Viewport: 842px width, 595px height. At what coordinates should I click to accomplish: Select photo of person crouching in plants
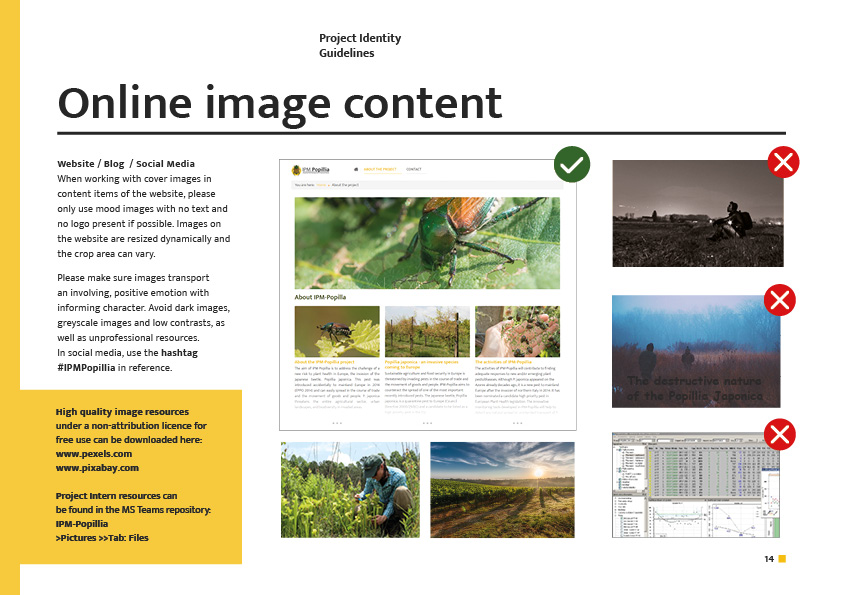click(349, 489)
